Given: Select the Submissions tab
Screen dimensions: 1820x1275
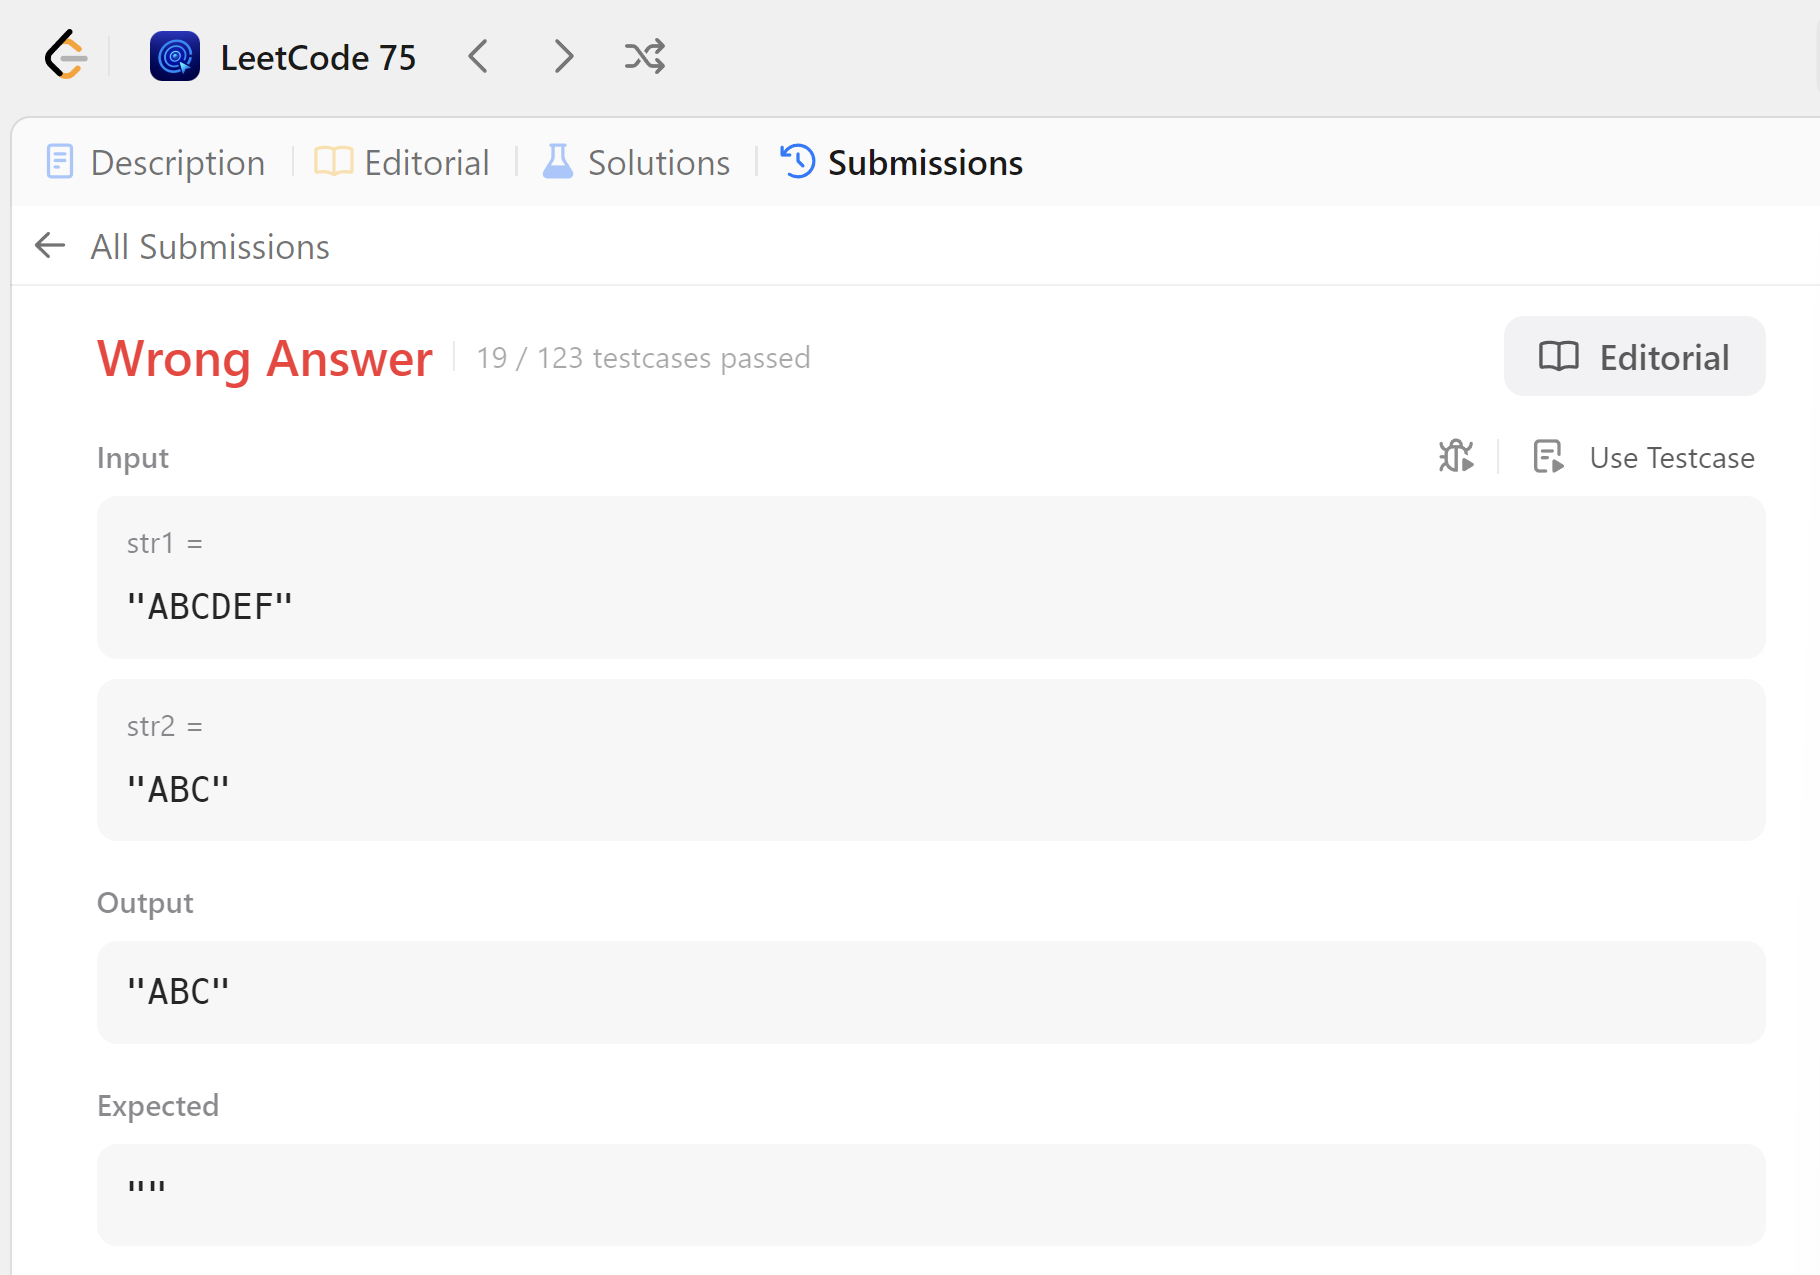Looking at the screenshot, I should 902,162.
